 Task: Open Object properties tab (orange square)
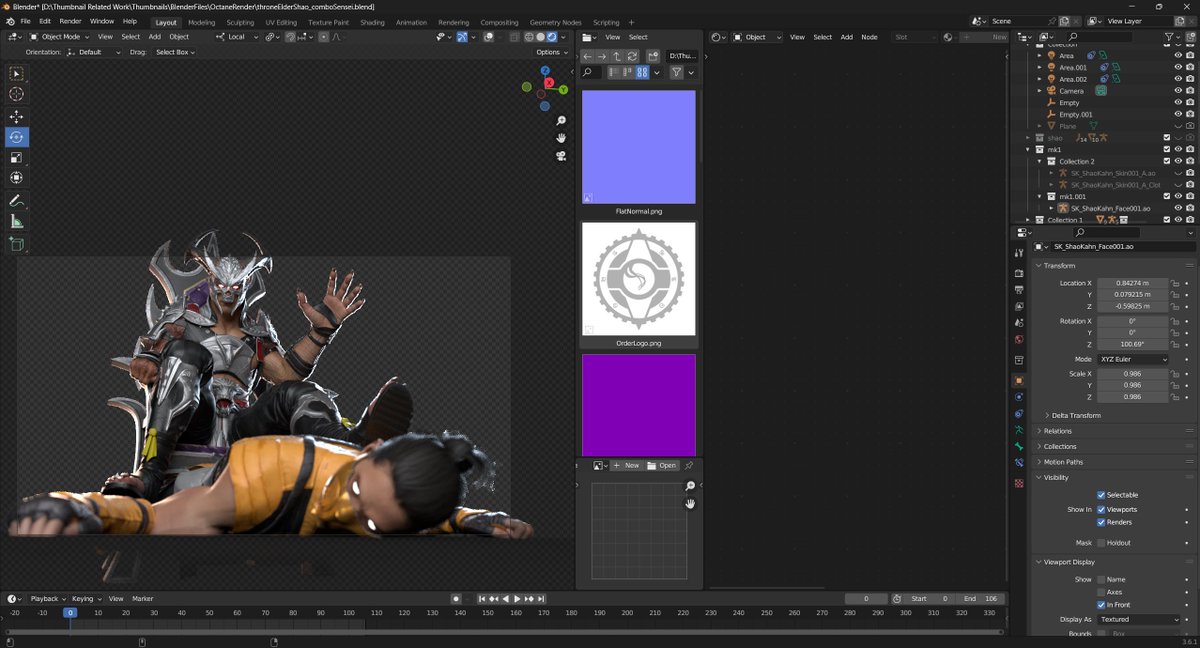[x=1018, y=380]
